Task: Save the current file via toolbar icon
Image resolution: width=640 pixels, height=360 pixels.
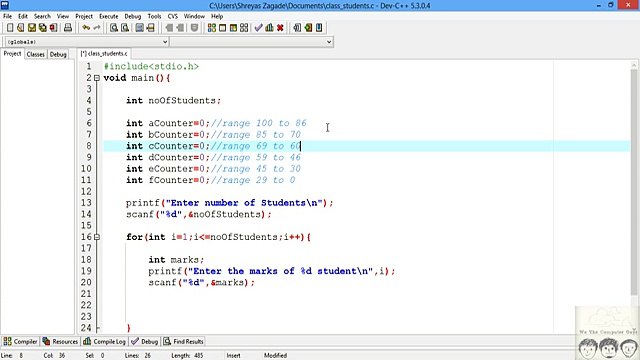Action: pyautogui.click(x=31, y=28)
